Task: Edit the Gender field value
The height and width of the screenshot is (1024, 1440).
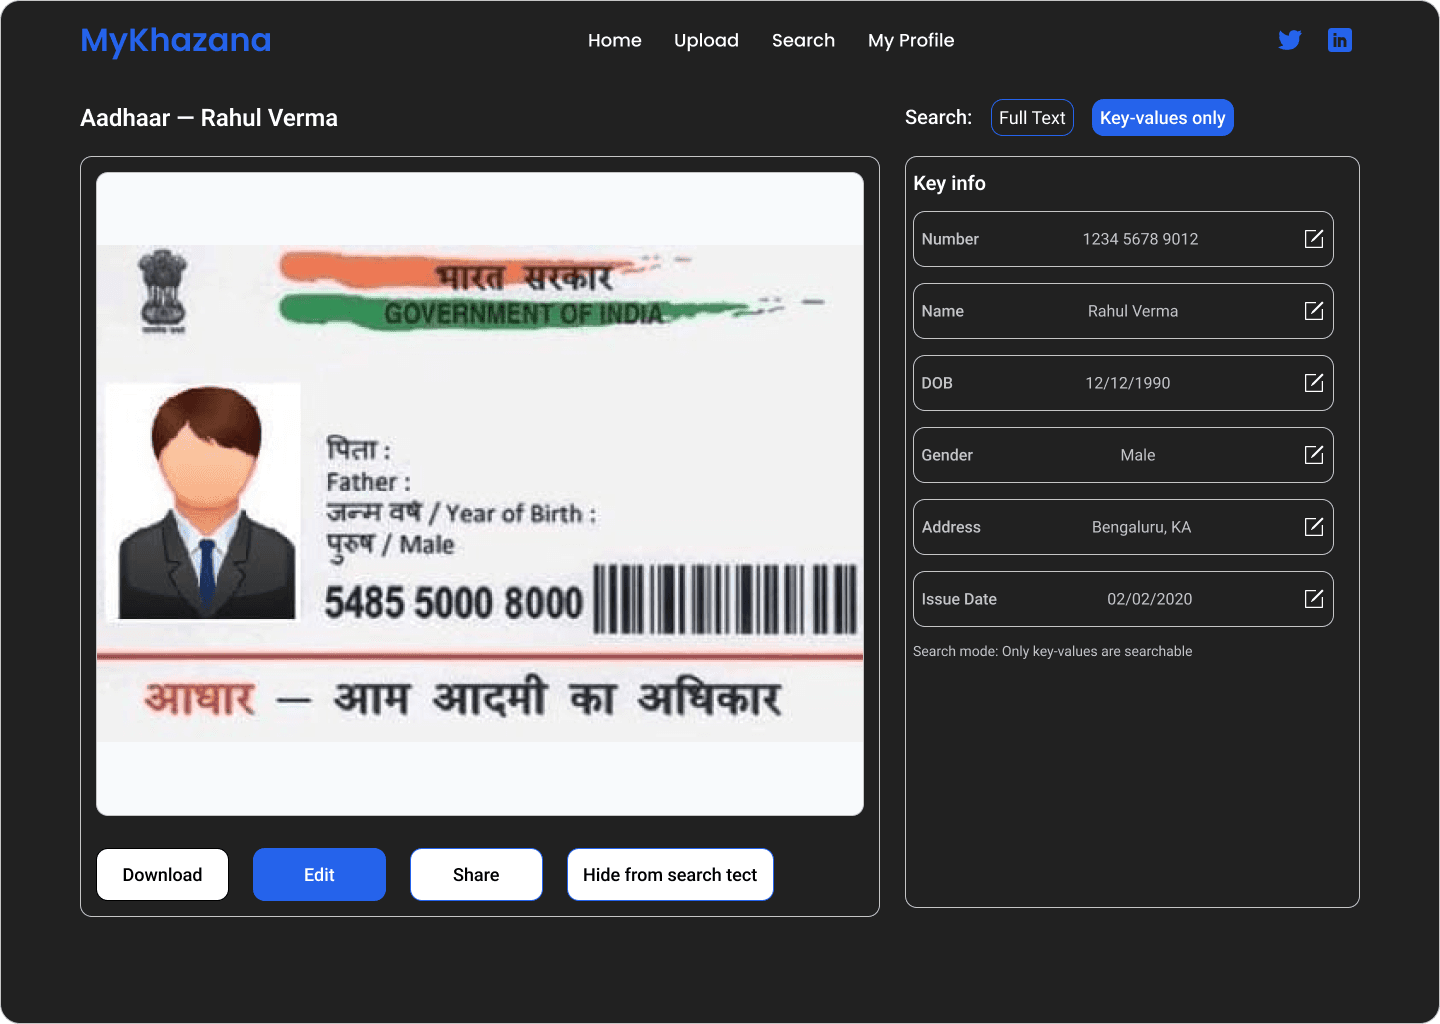Action: [x=1314, y=455]
